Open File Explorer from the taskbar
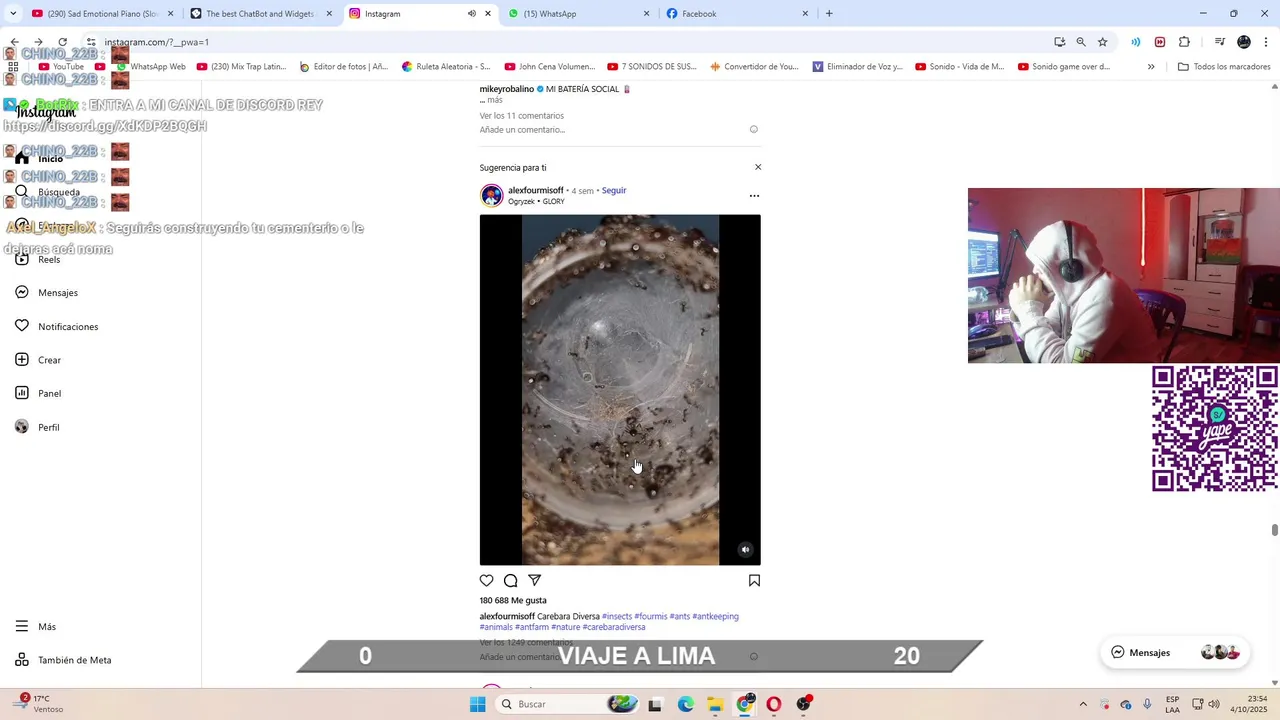The width and height of the screenshot is (1280, 720). (x=715, y=704)
